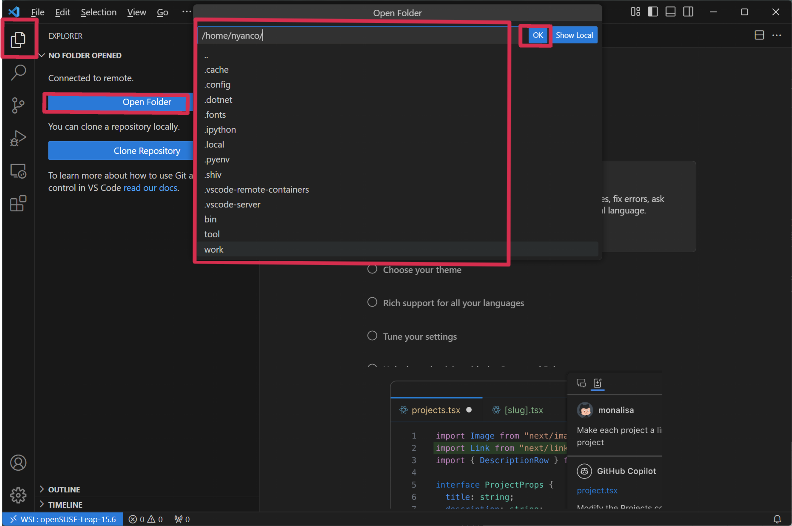Click the Customize Layout icon
The width and height of the screenshot is (792, 526).
(635, 12)
